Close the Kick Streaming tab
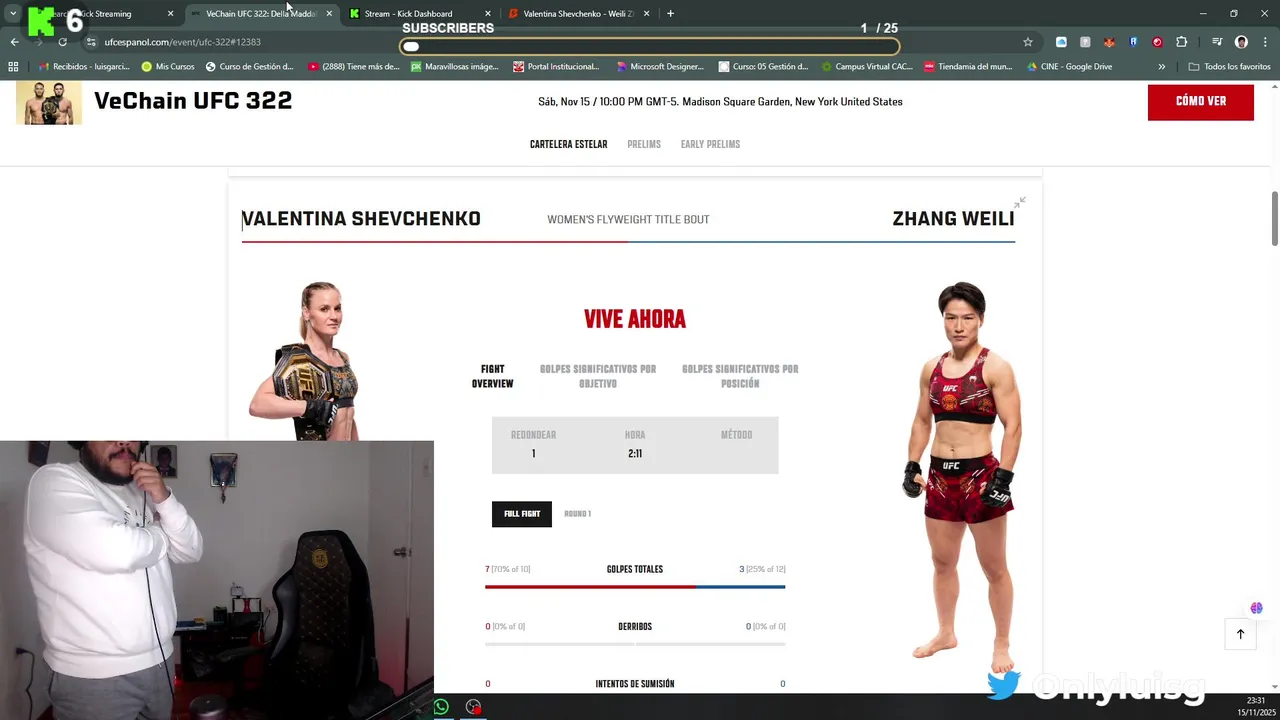The width and height of the screenshot is (1280, 720). coord(170,14)
